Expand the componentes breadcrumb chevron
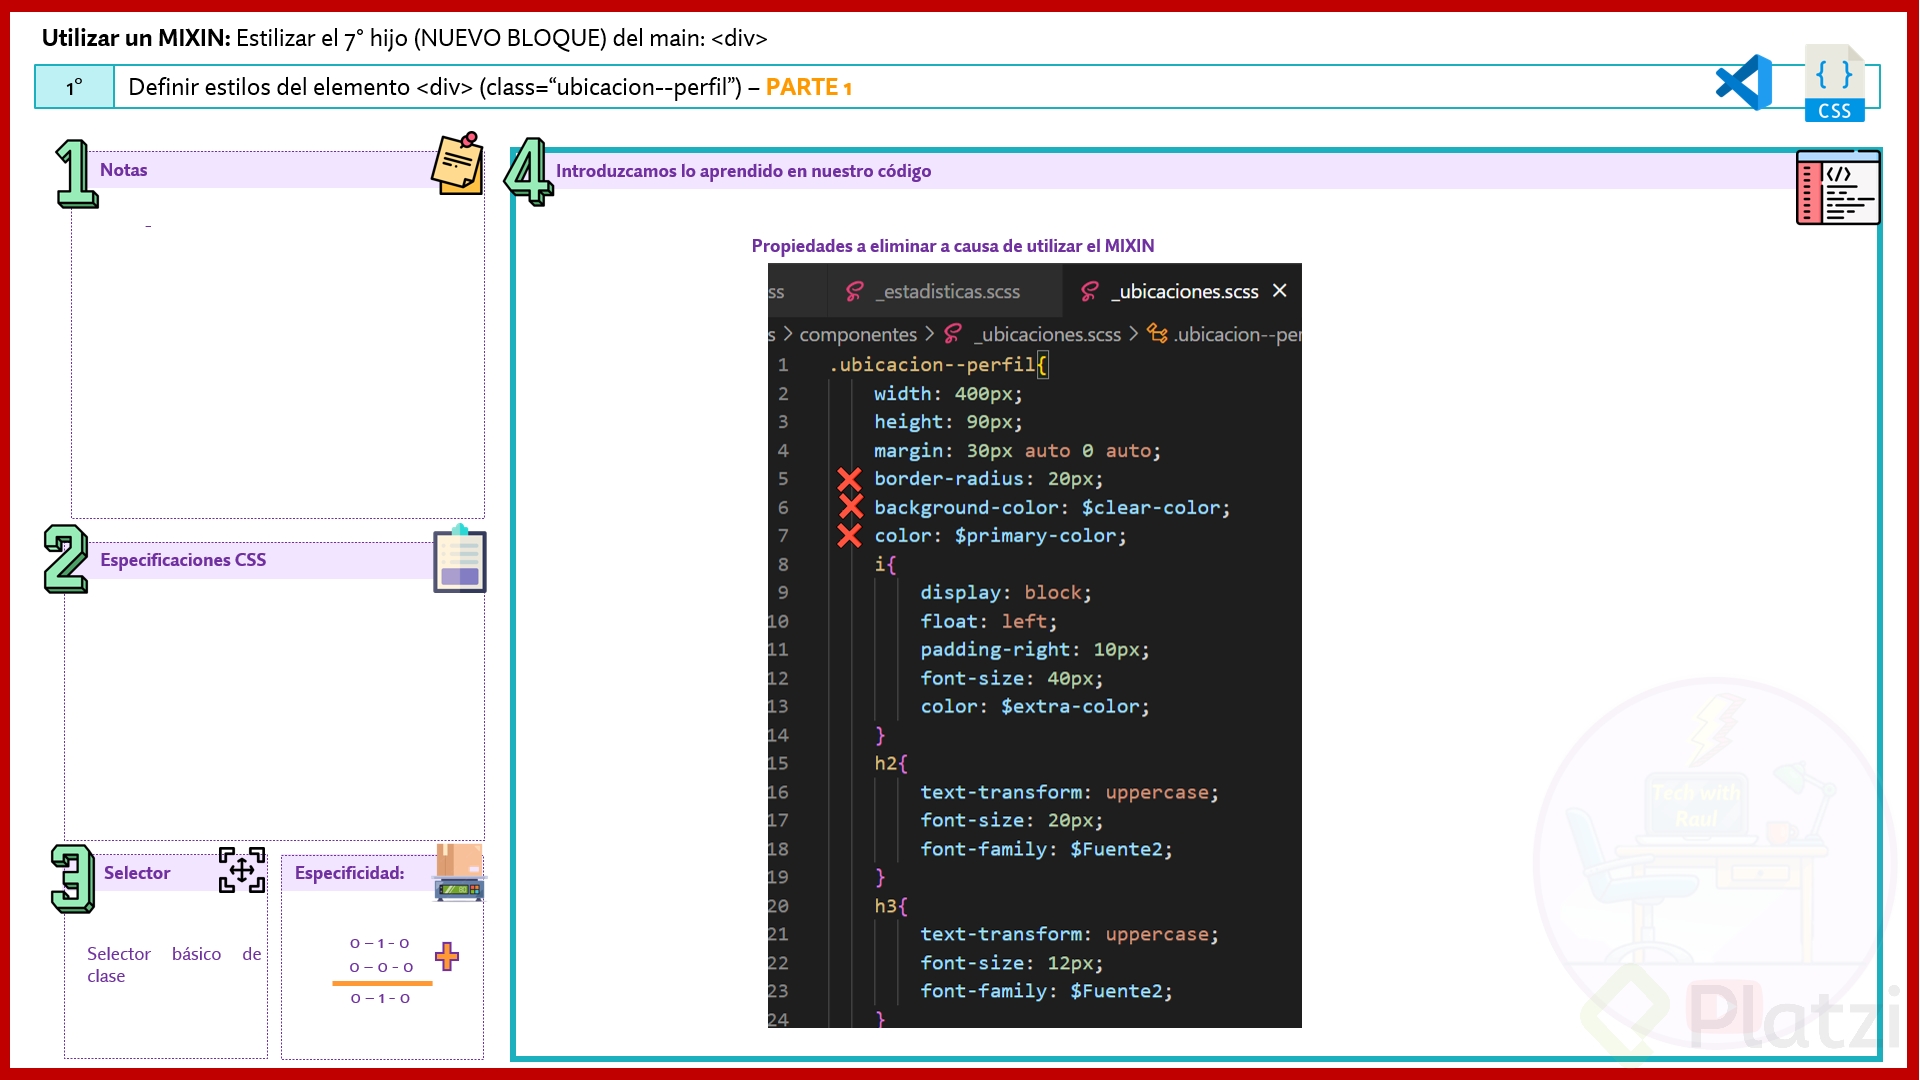1920x1080 pixels. coord(931,334)
